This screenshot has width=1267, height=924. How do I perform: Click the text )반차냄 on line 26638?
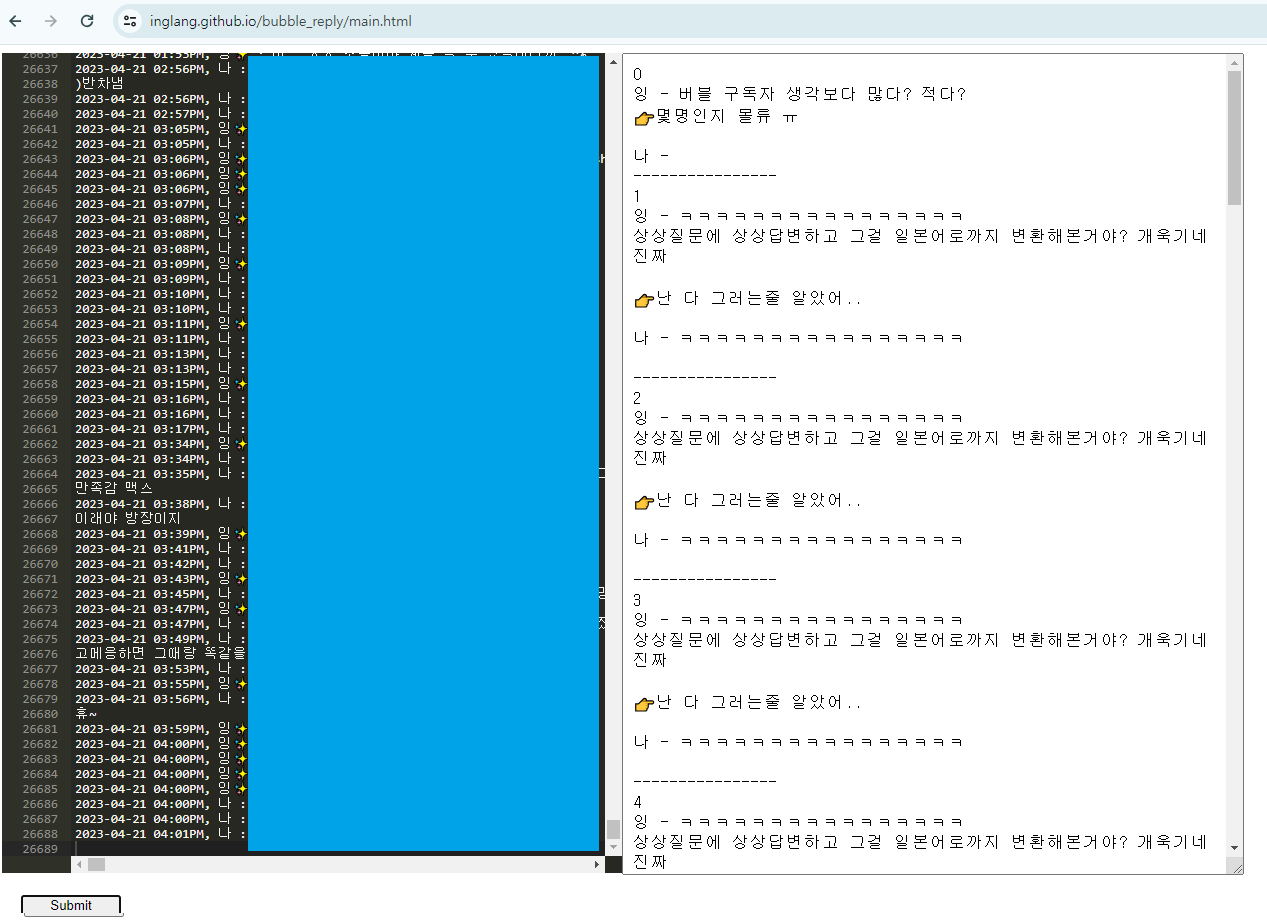click(99, 84)
